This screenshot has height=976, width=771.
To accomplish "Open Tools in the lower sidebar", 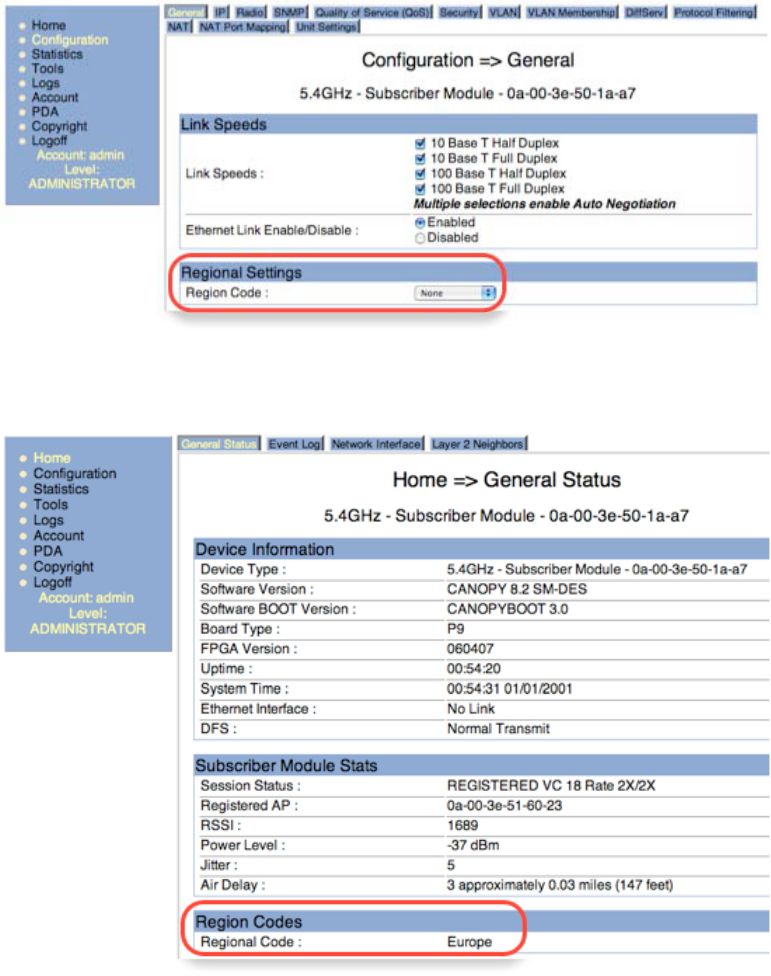I will (x=50, y=505).
